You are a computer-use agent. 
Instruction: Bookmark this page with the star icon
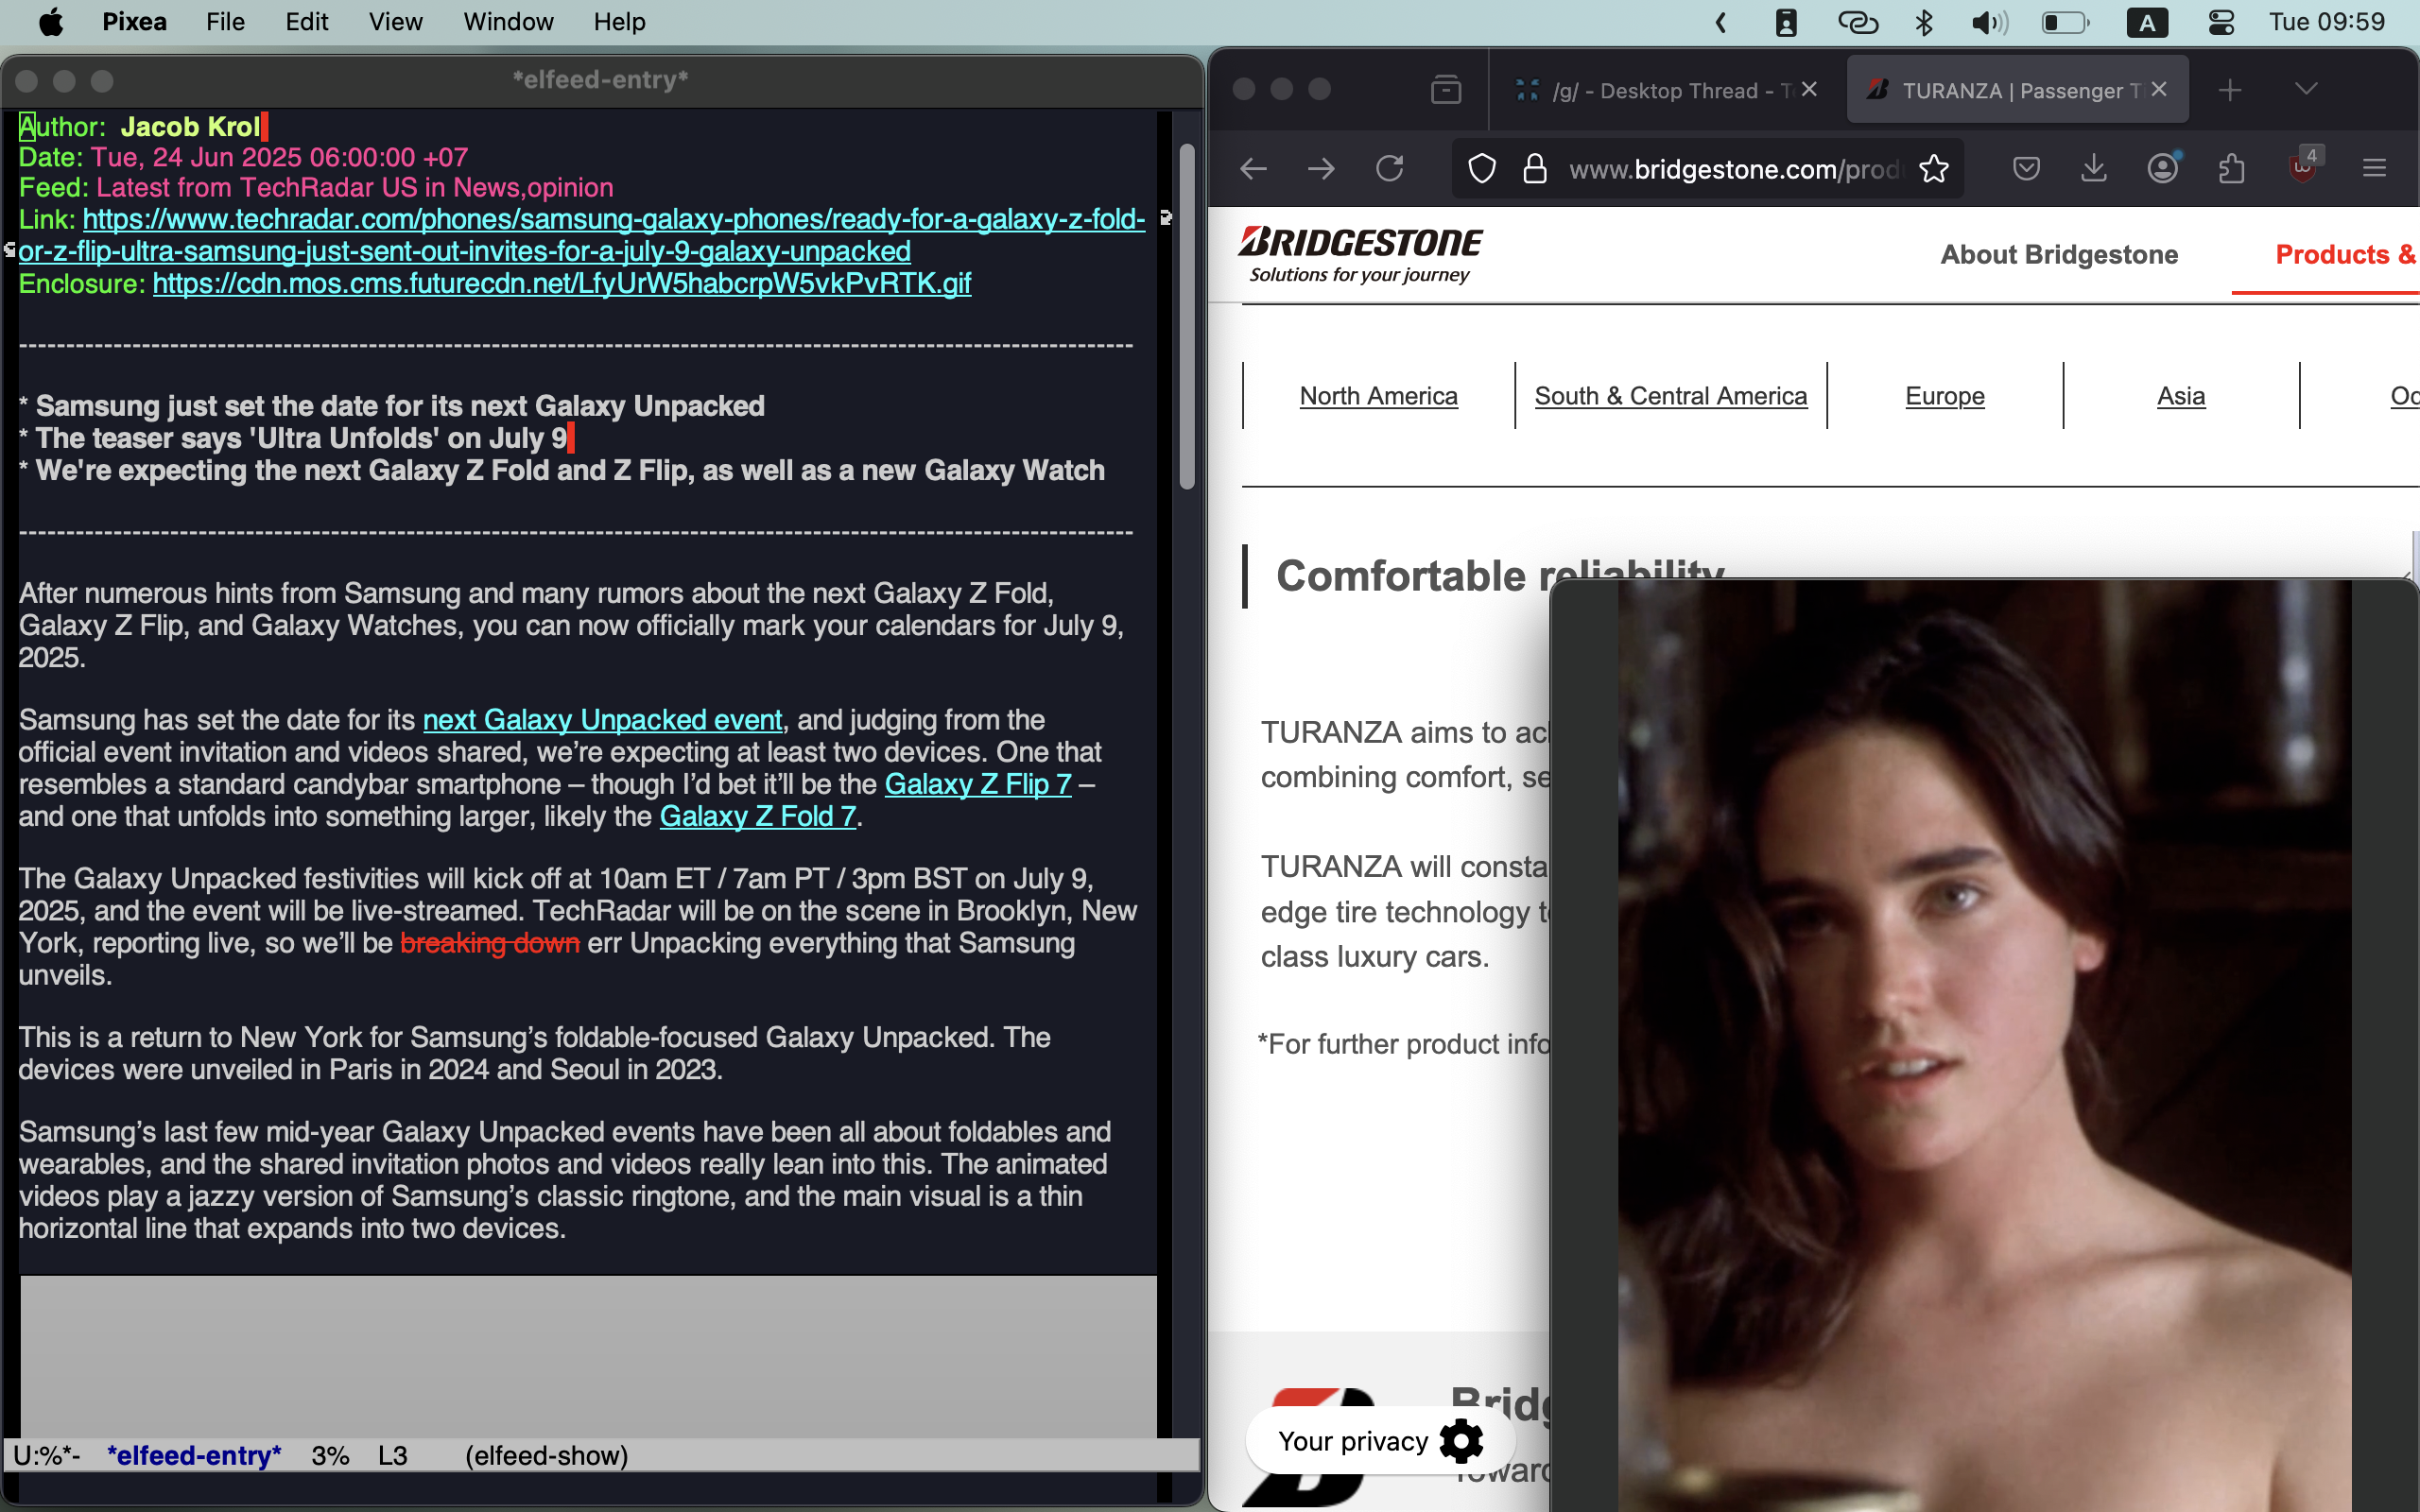1934,168
